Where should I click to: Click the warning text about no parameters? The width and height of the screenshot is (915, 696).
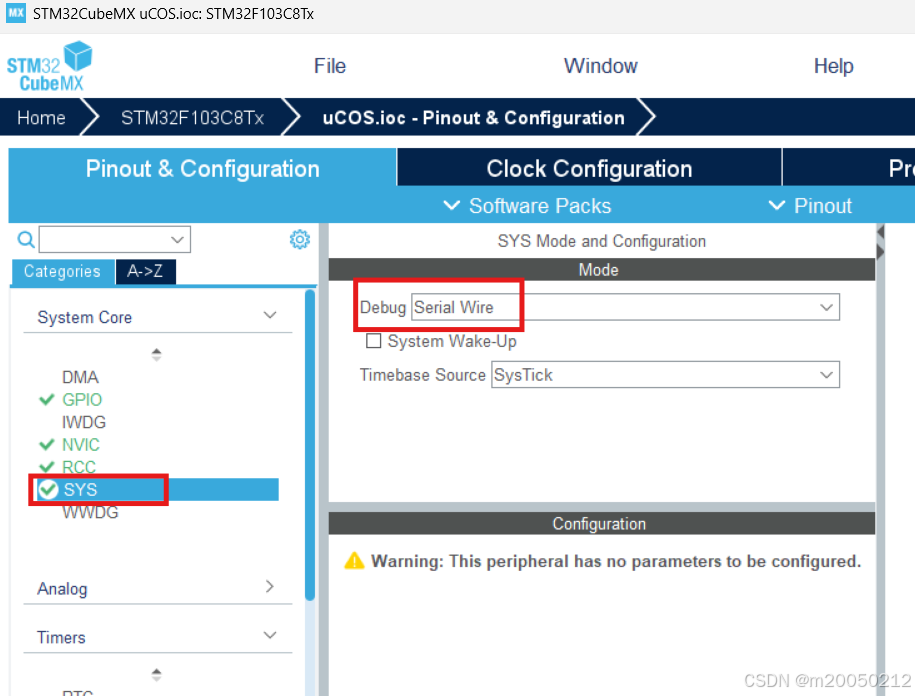click(x=616, y=561)
